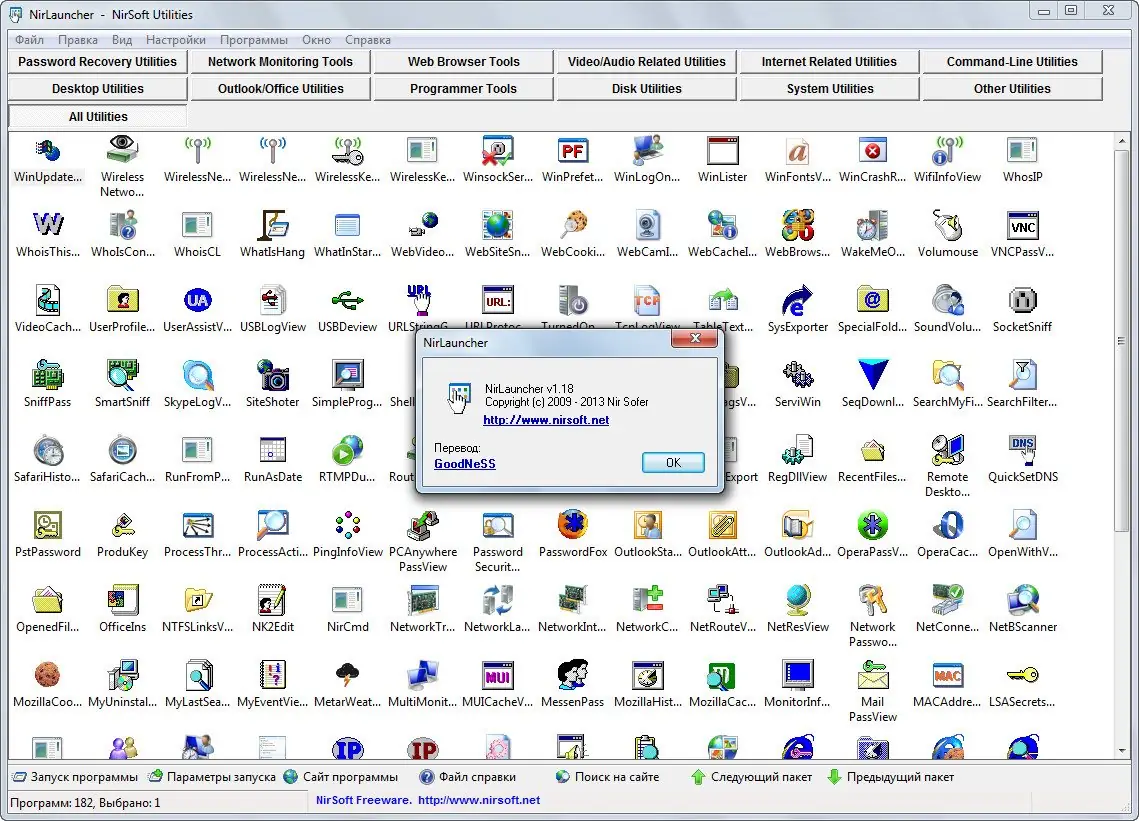Screen dimensions: 1139x821
Task: Select the WinUpdatesList icon
Action: [48, 150]
